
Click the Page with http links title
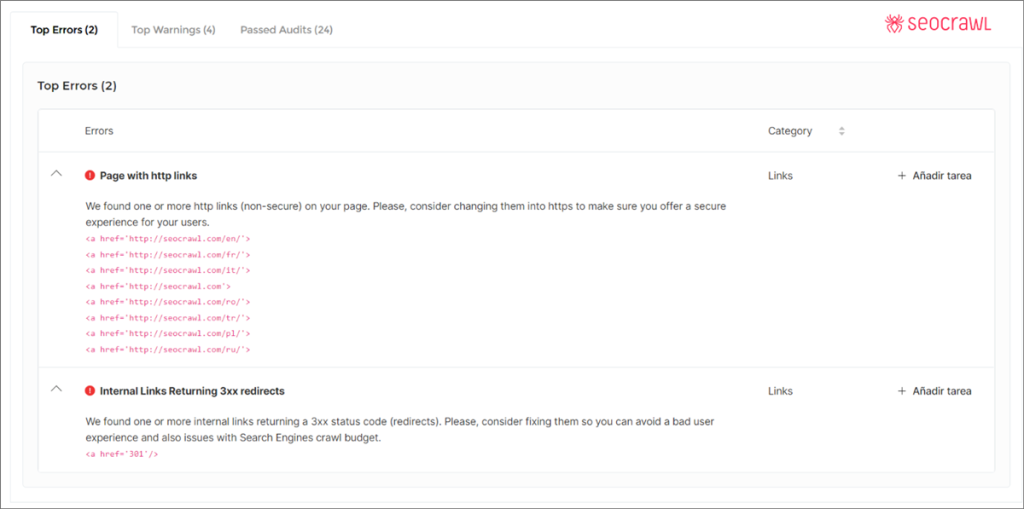click(148, 175)
